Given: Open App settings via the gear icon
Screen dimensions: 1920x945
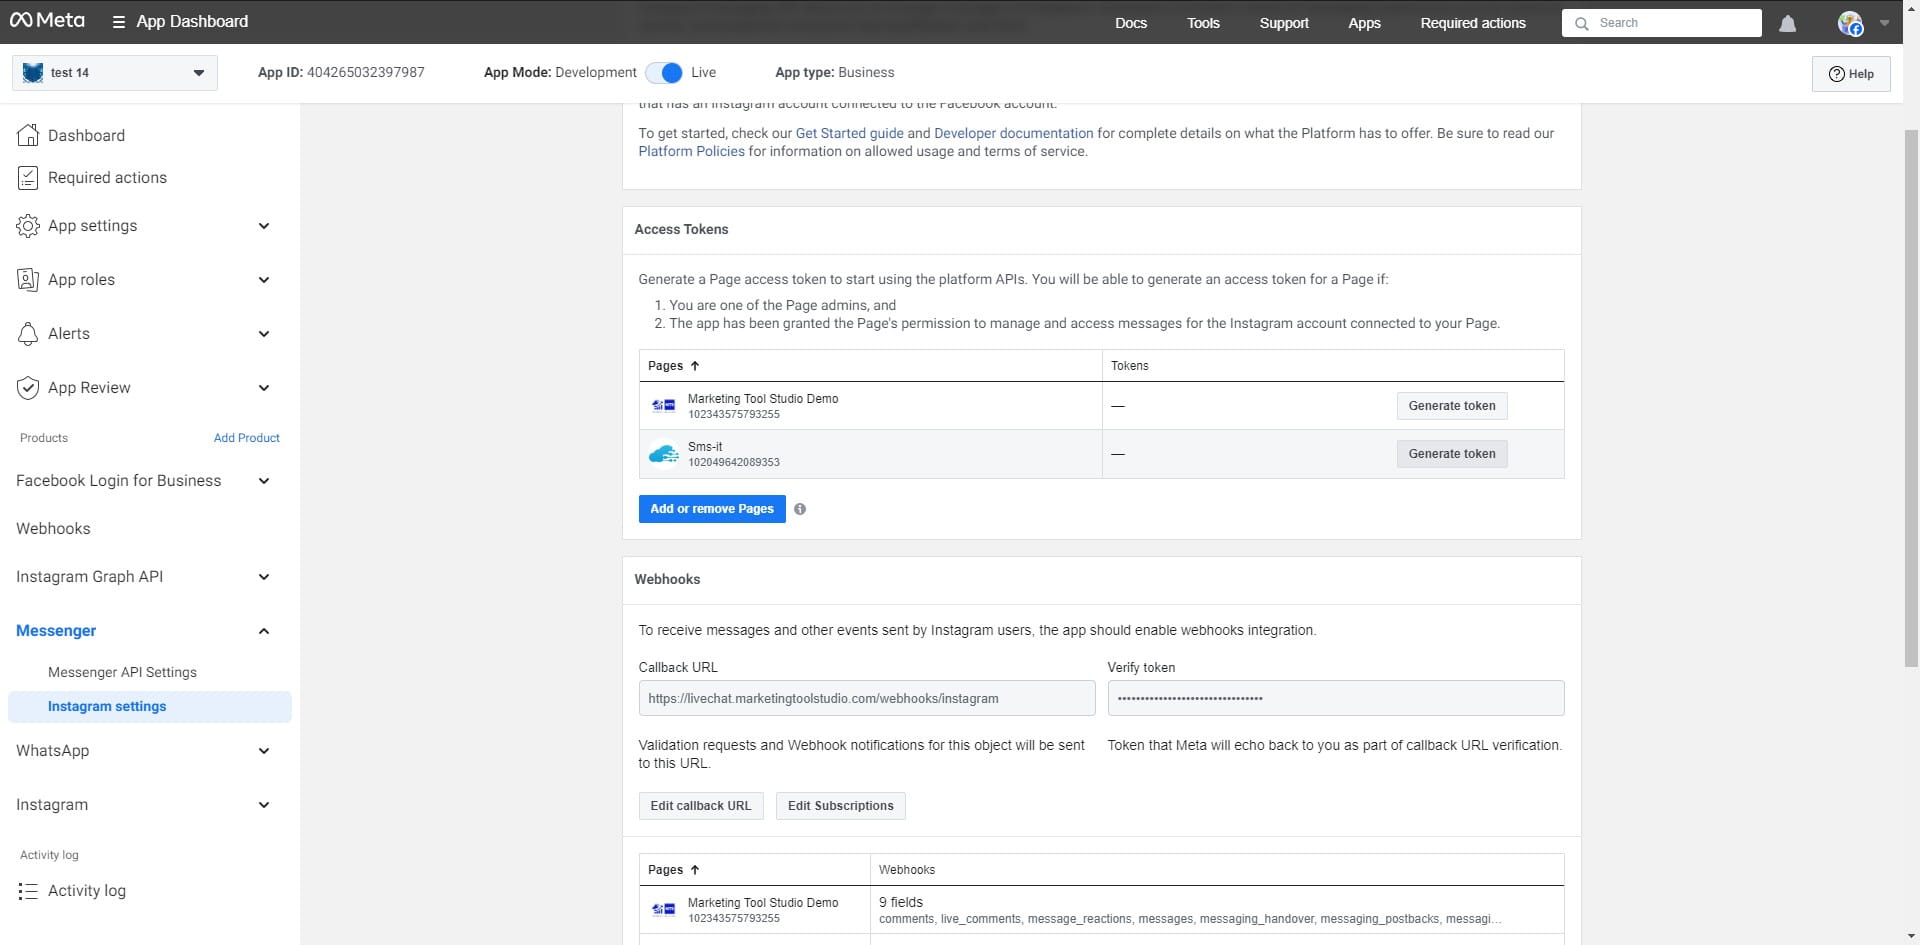Looking at the screenshot, I should coord(28,226).
